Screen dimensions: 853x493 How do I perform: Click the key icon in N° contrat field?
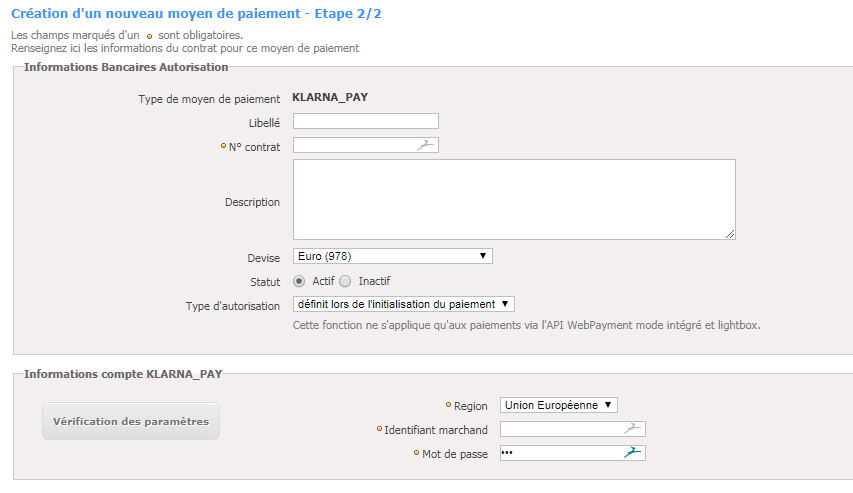coord(425,145)
